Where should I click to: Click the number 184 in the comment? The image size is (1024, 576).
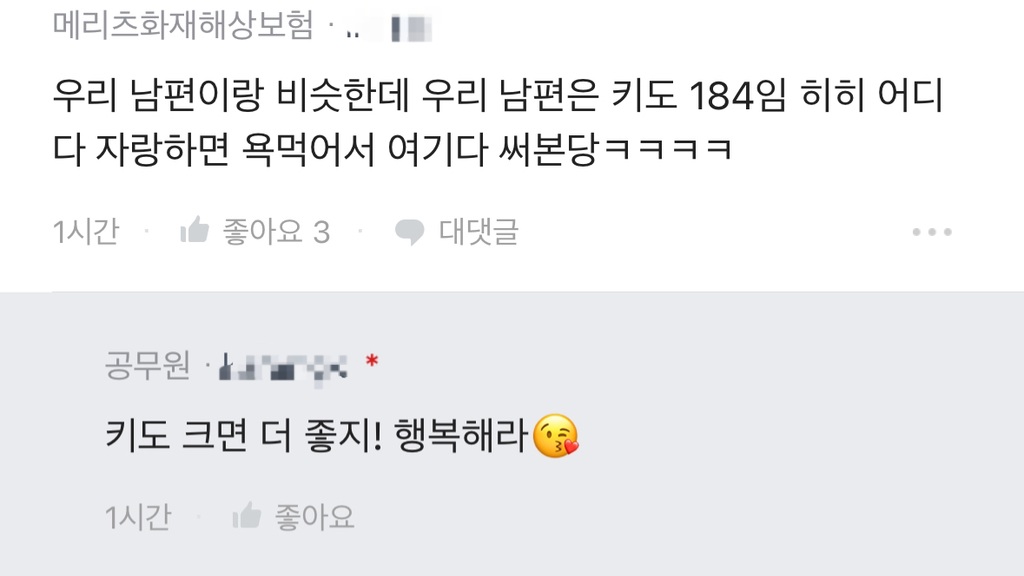pos(722,96)
